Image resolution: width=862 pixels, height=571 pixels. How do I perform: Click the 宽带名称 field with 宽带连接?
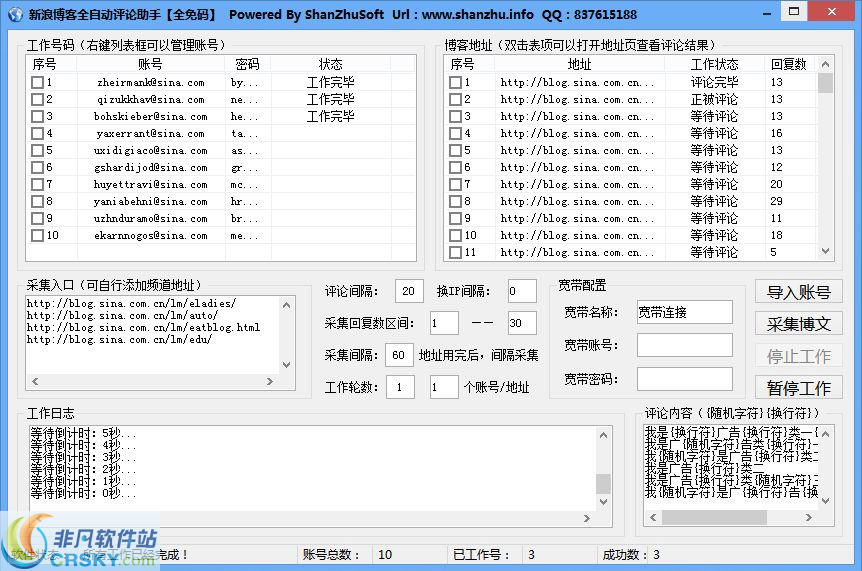point(684,312)
